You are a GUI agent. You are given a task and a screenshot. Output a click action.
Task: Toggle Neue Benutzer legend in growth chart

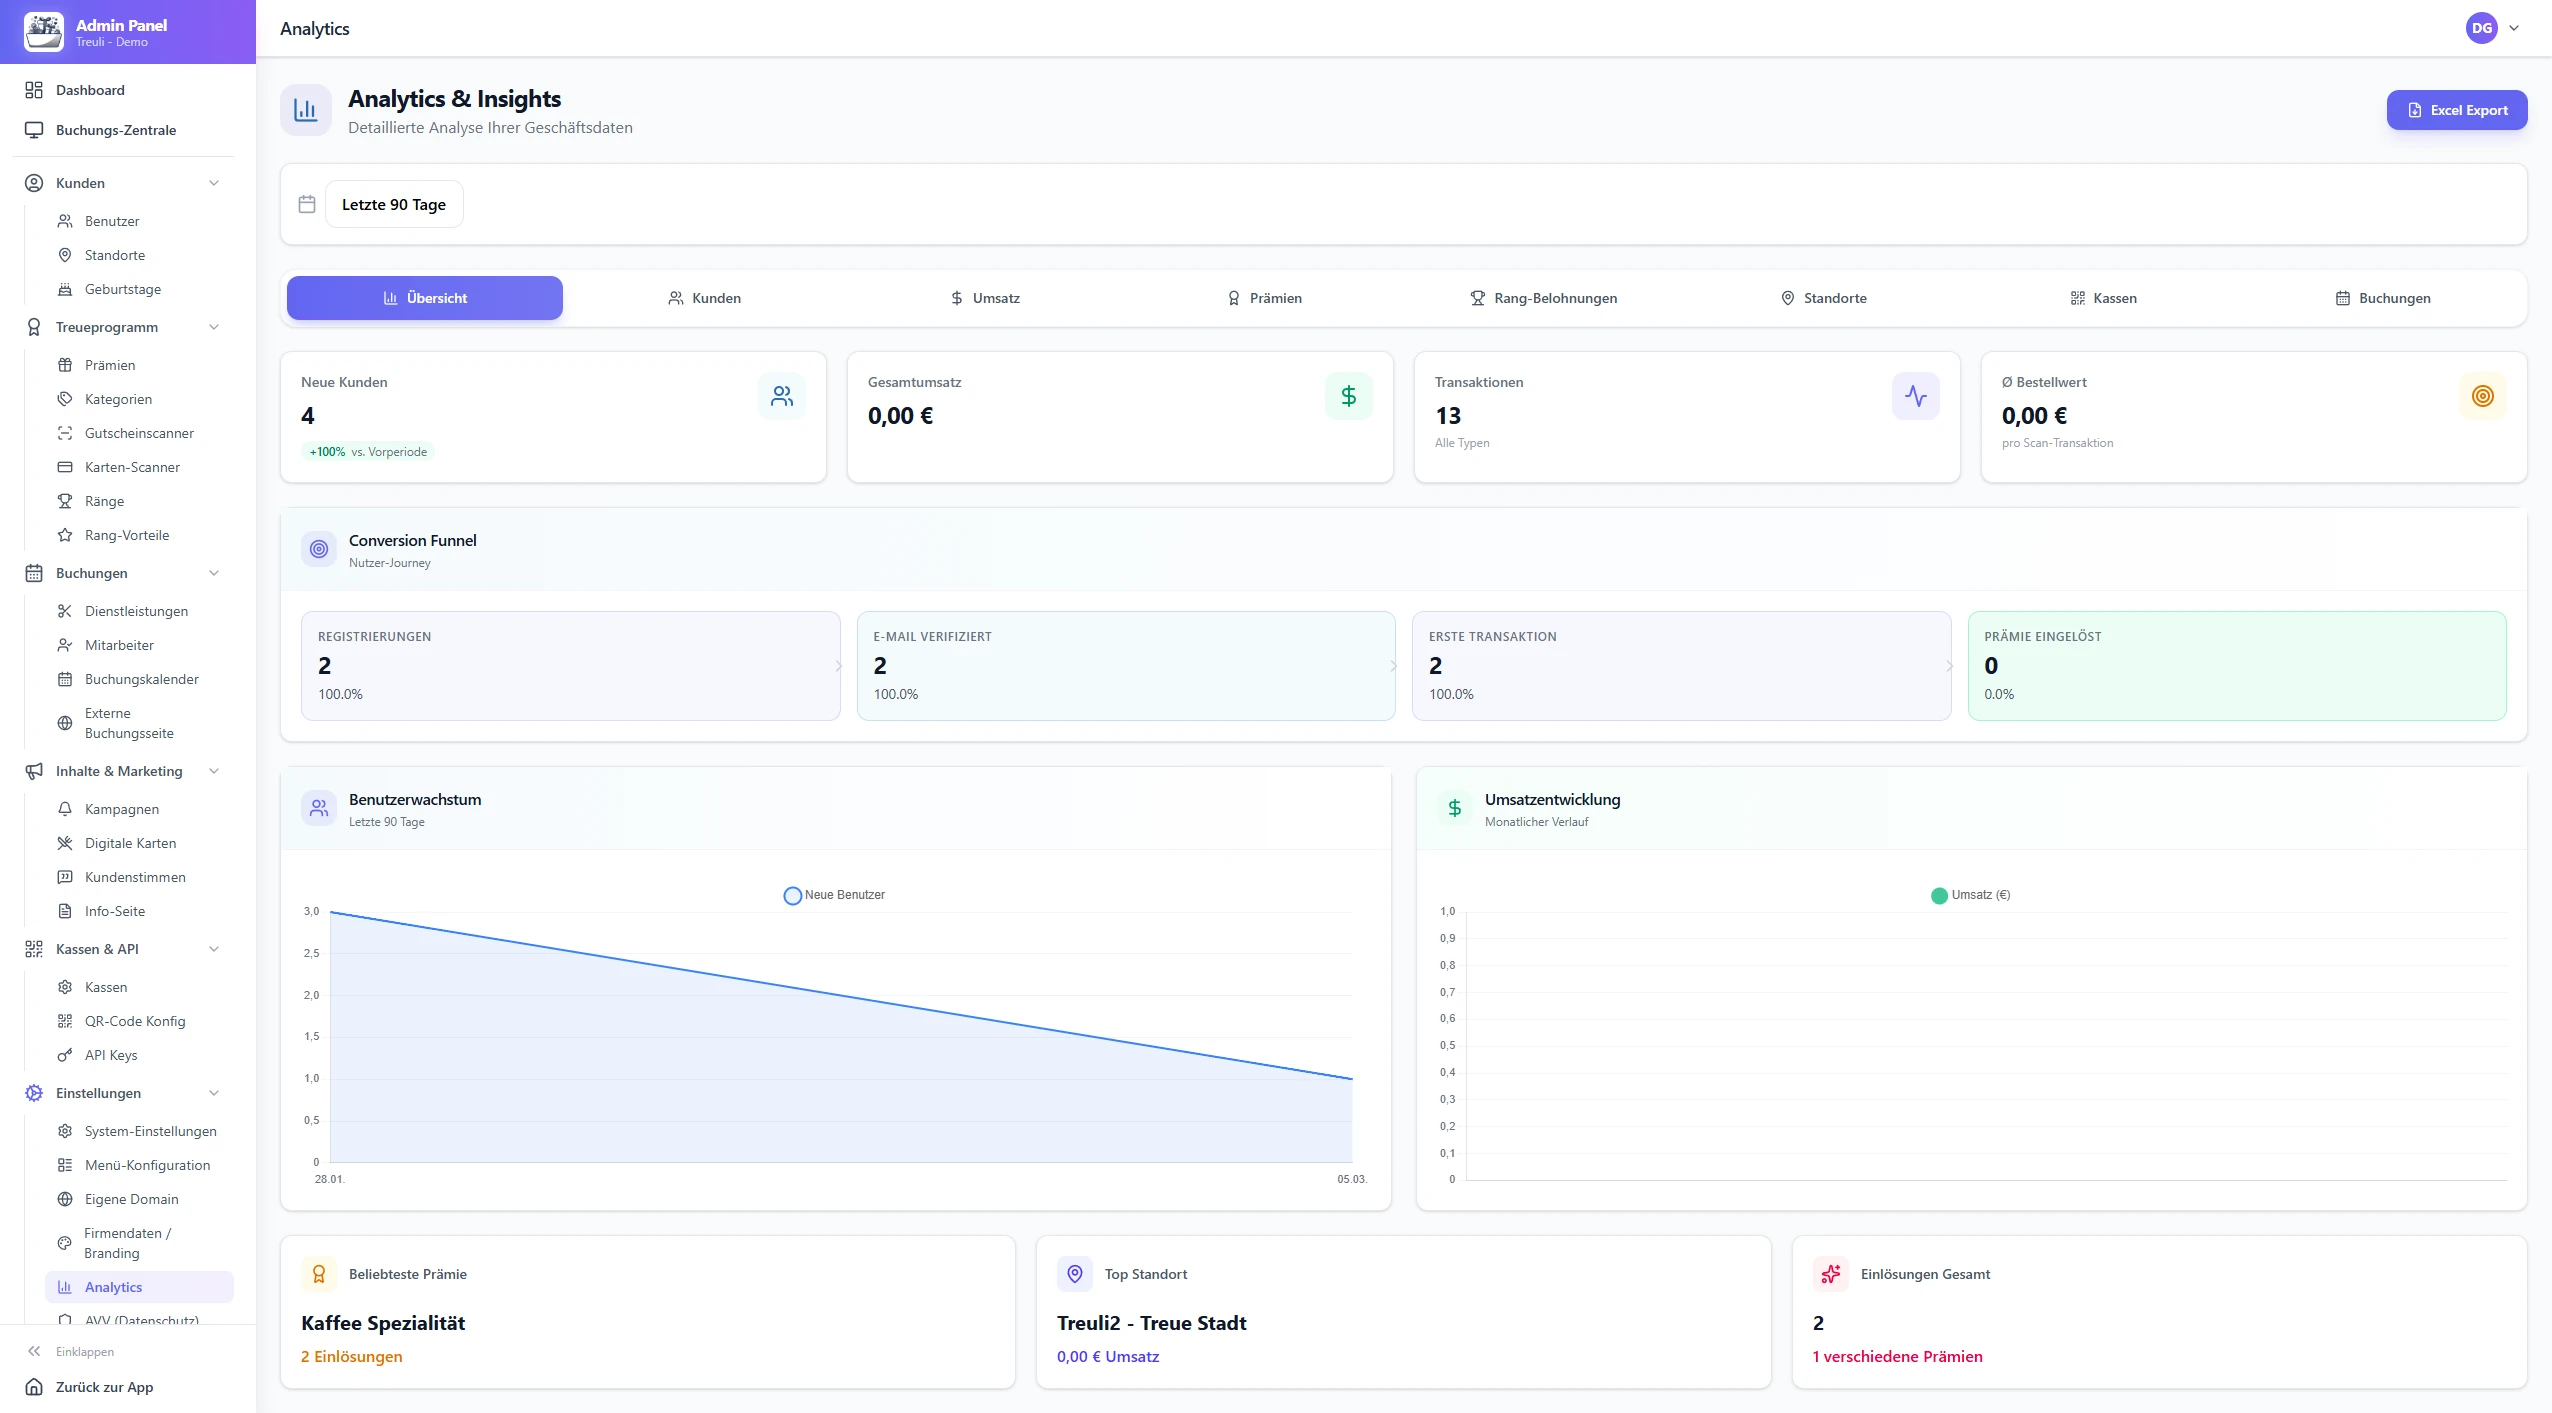tap(834, 895)
